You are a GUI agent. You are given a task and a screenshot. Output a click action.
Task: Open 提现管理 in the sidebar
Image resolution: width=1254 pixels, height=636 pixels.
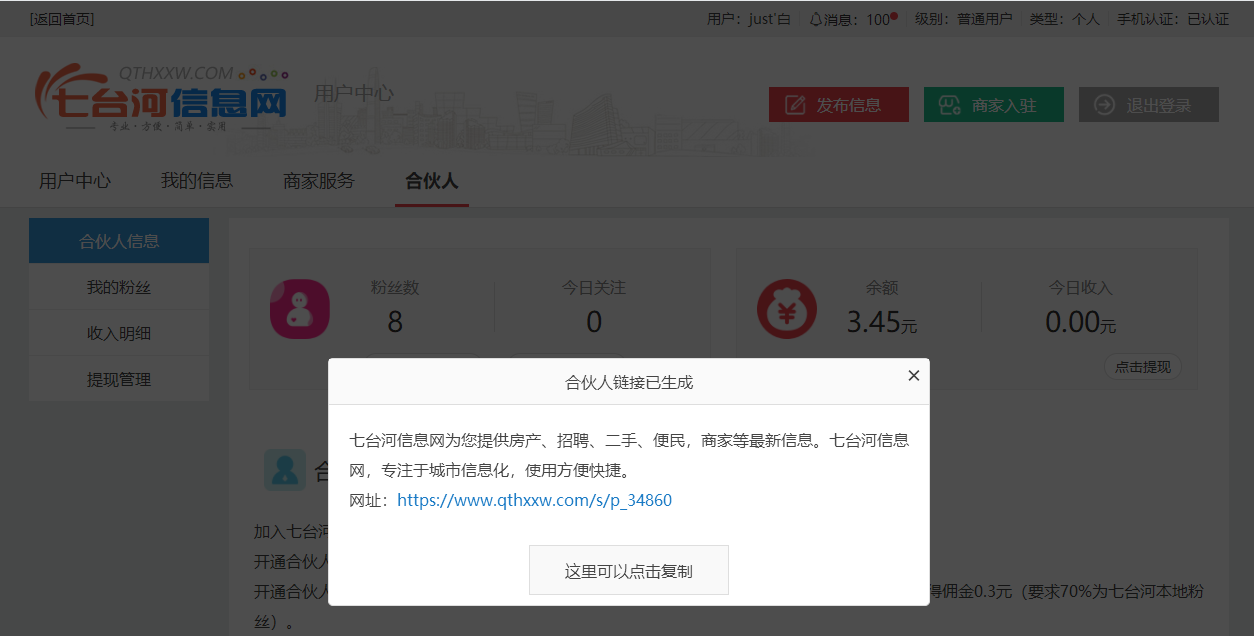pos(119,380)
